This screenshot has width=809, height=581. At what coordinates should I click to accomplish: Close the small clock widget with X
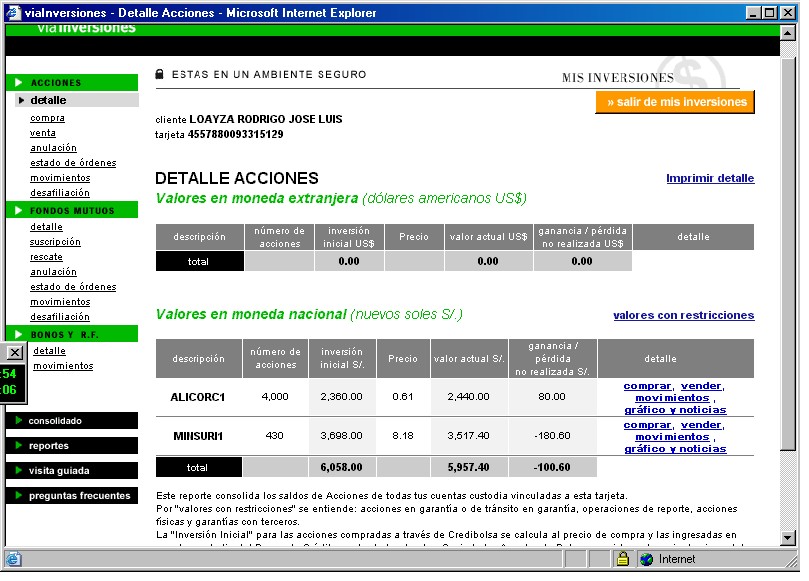pyautogui.click(x=15, y=353)
